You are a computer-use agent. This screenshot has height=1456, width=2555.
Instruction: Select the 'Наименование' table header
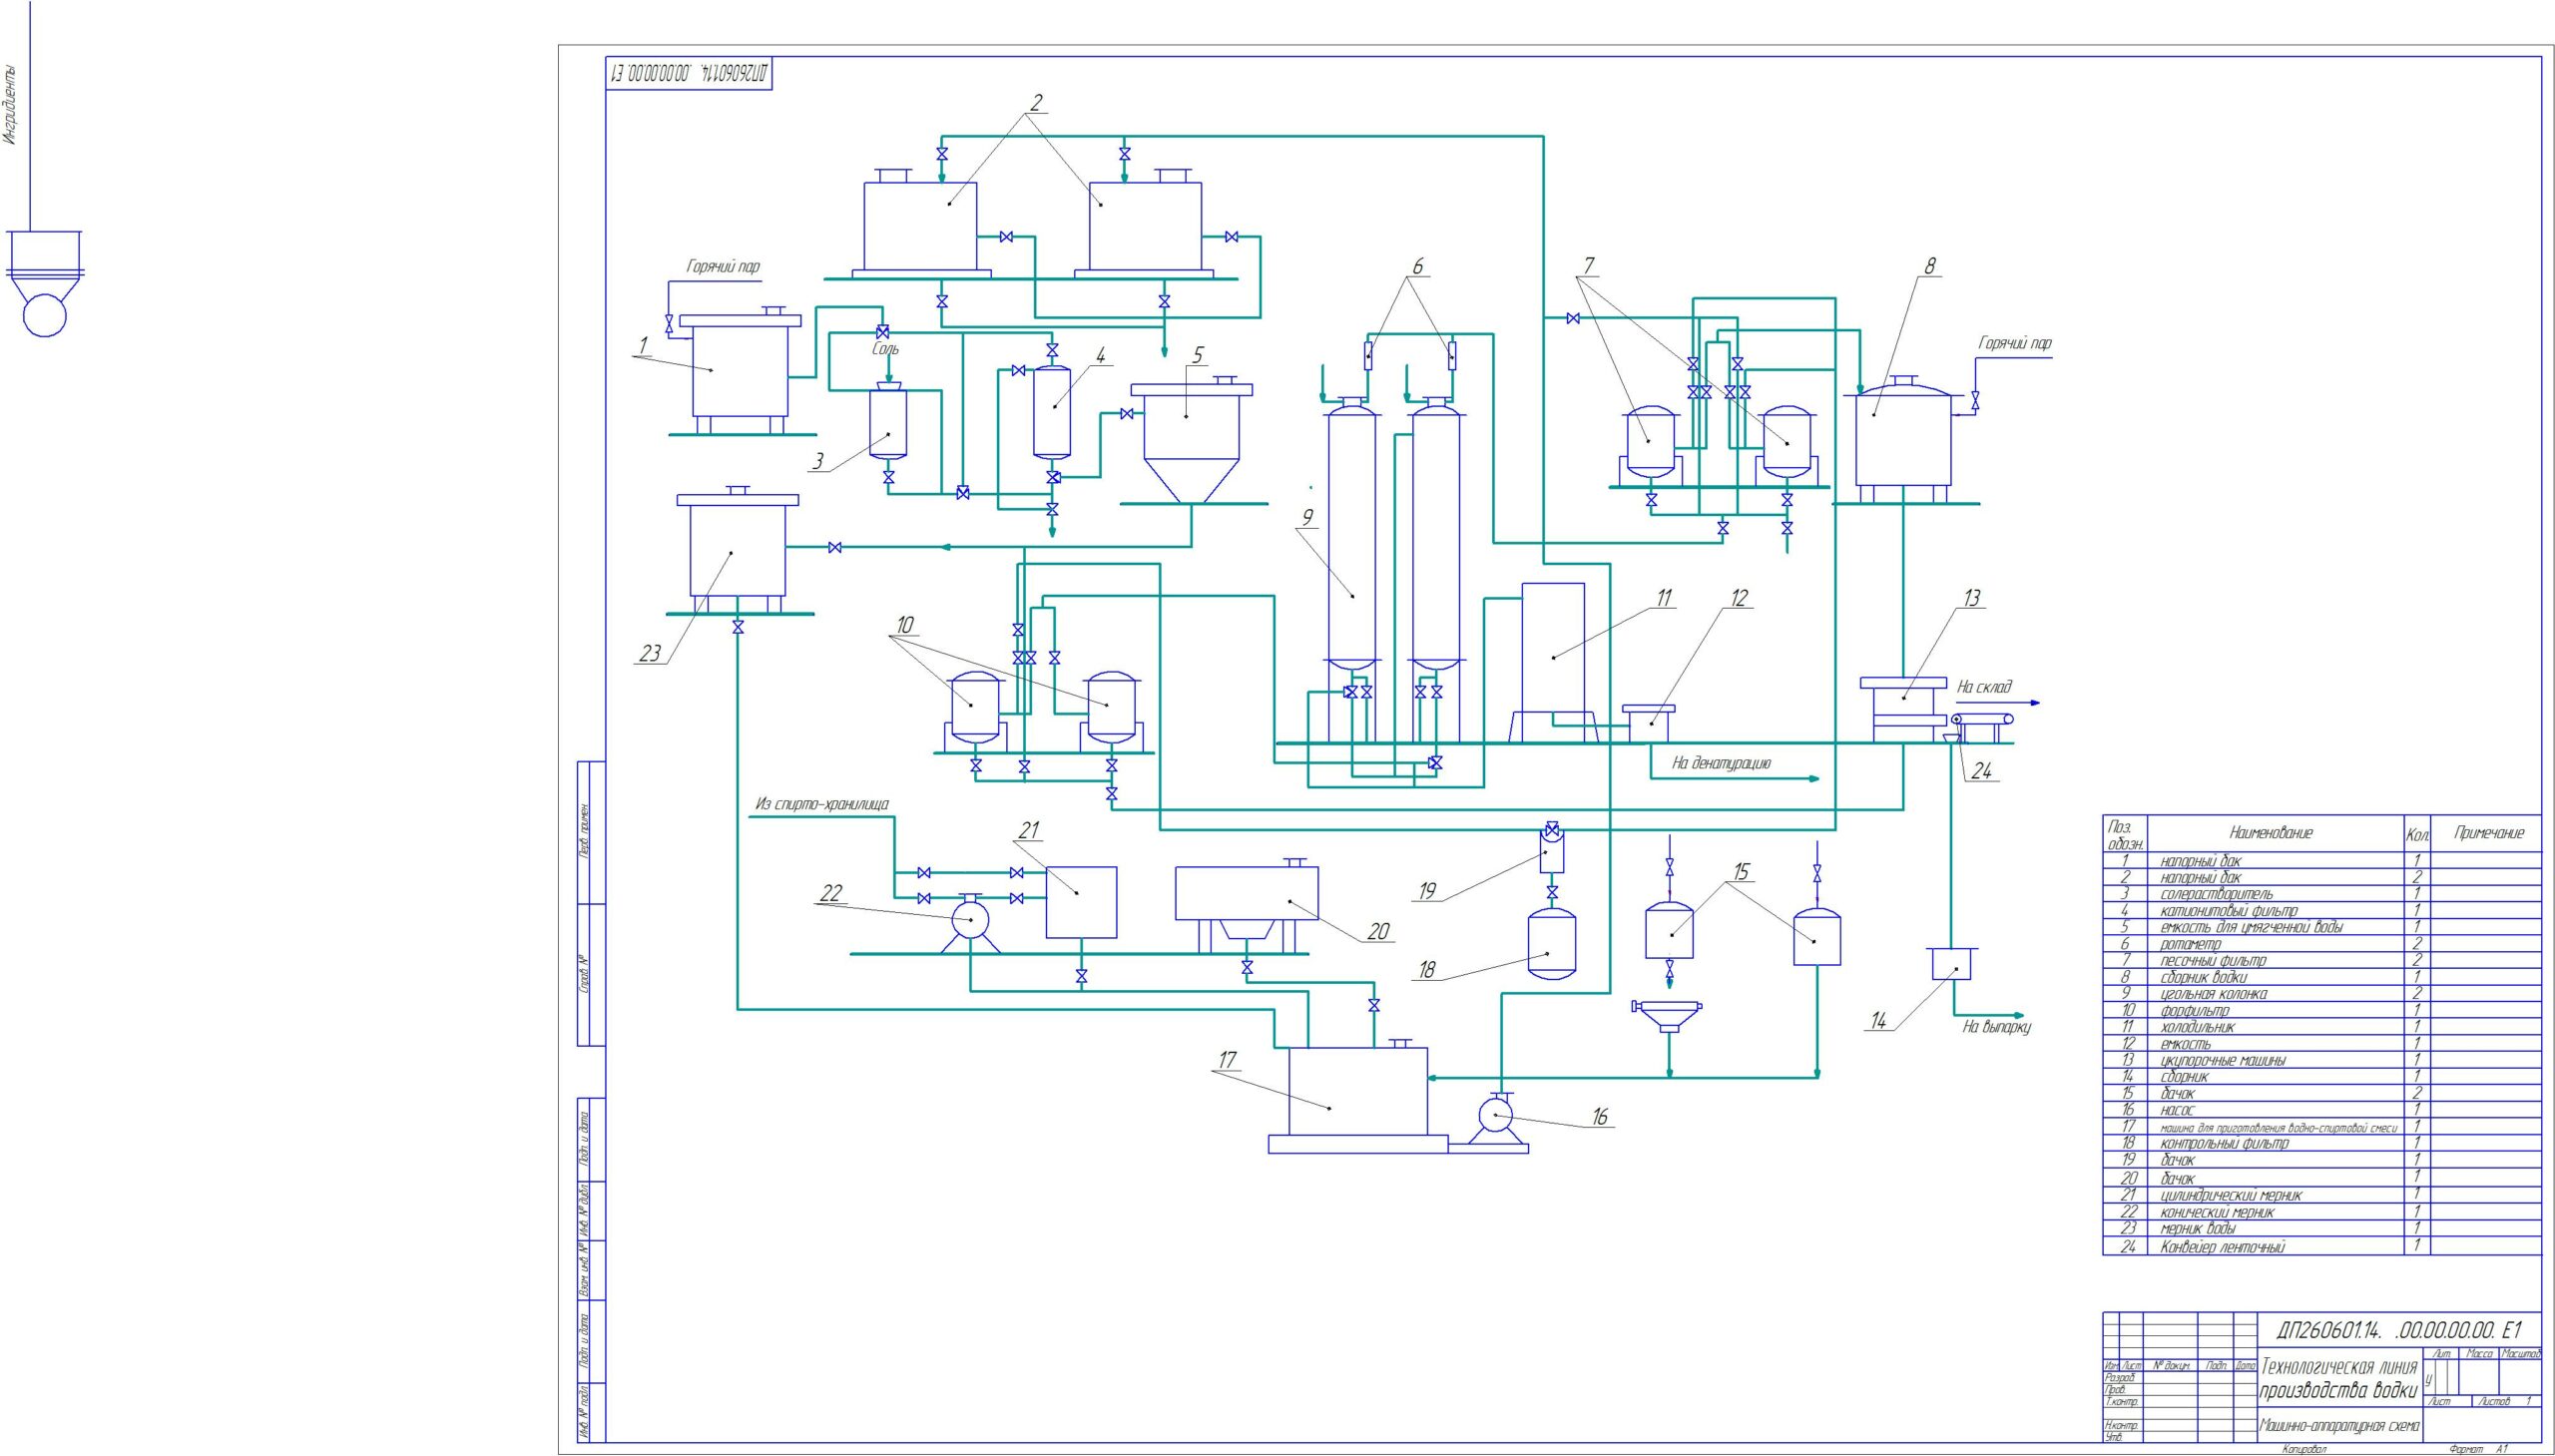[2271, 833]
